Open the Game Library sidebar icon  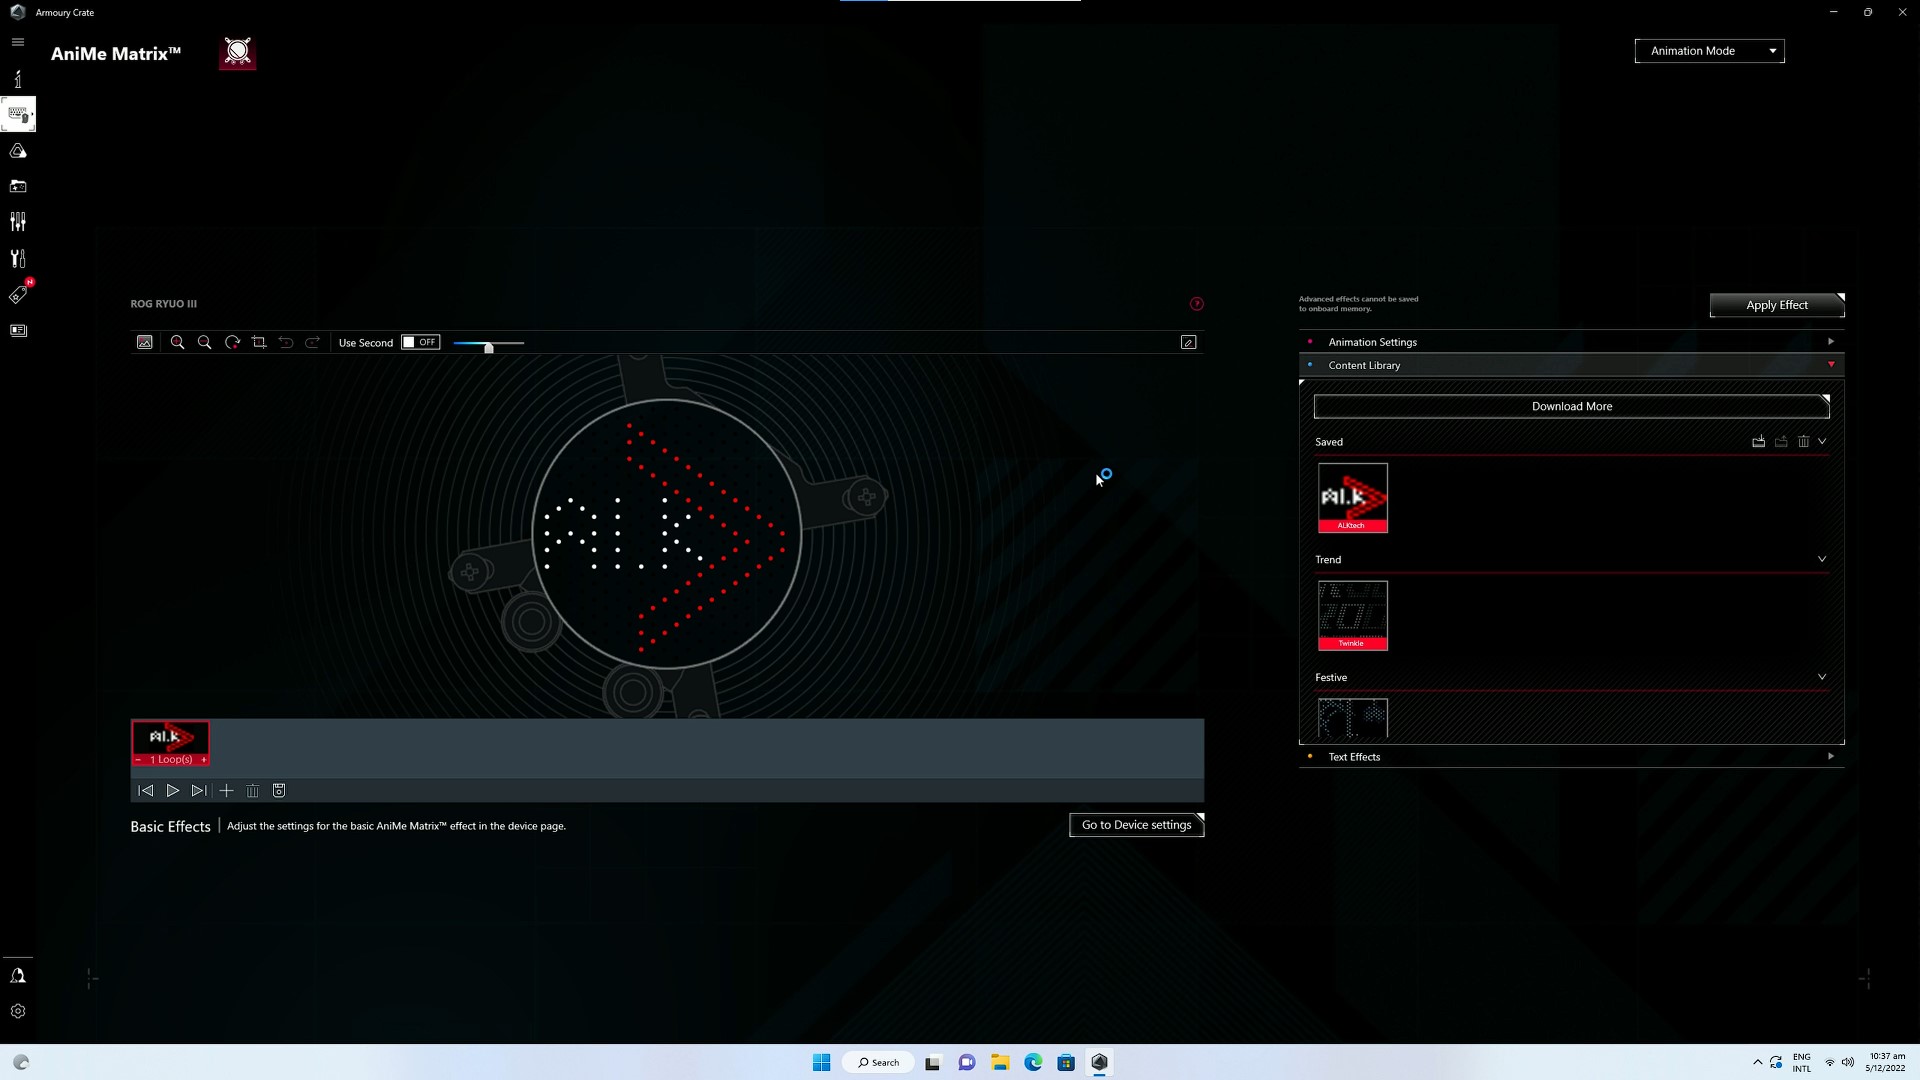(x=18, y=186)
